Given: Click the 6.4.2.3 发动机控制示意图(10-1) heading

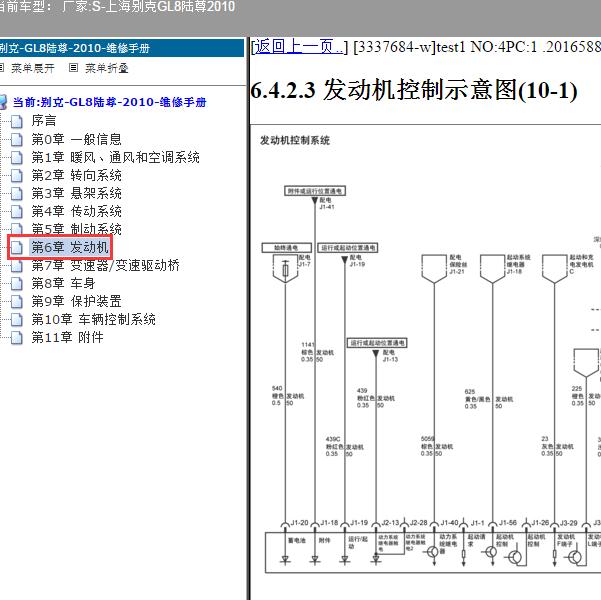Looking at the screenshot, I should (414, 90).
